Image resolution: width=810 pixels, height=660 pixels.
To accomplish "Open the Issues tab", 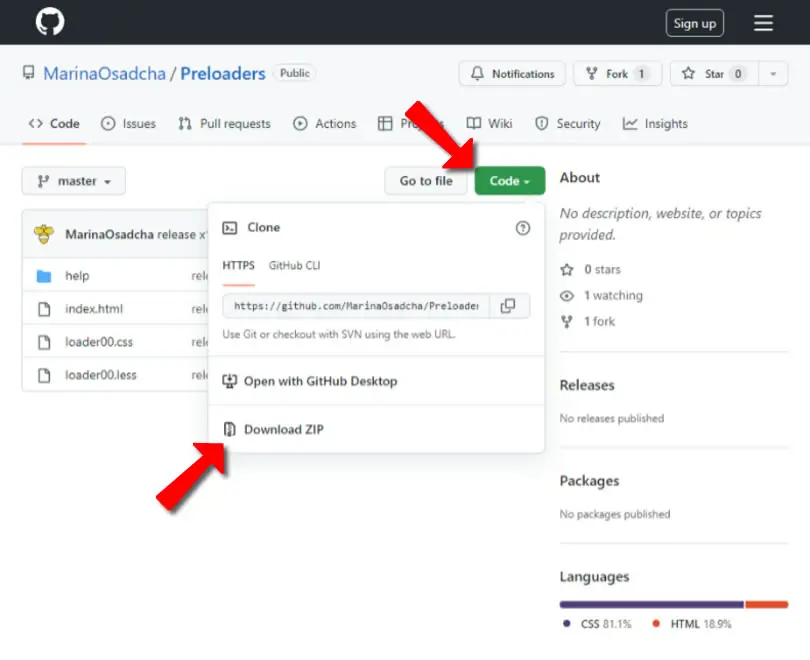I will coord(128,123).
